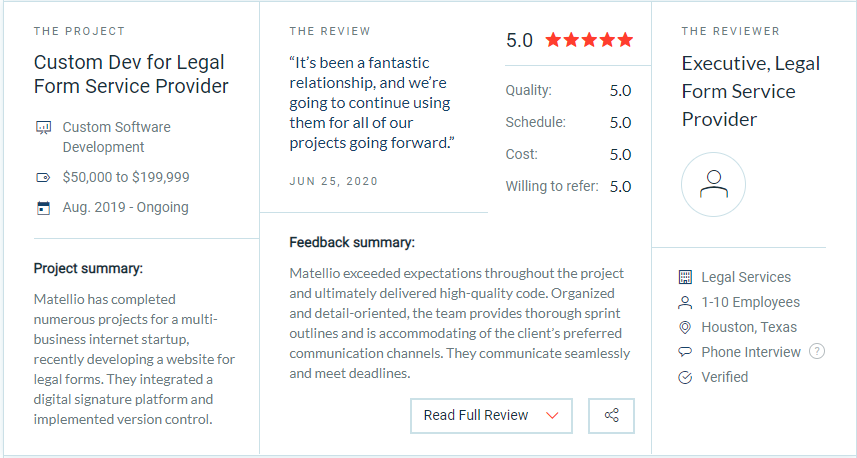Screen dimensions: 857x458
Task: Select the Legal Services industry text
Action: pos(746,277)
